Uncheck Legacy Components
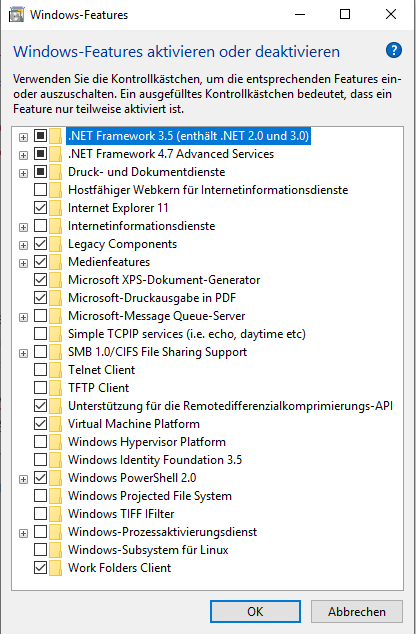This screenshot has height=634, width=416. tap(40, 244)
